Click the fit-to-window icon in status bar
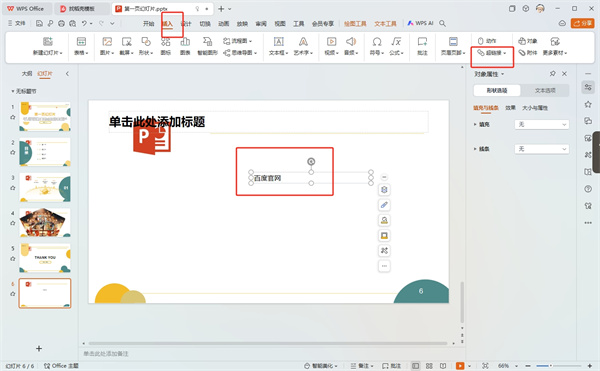 click(x=485, y=366)
